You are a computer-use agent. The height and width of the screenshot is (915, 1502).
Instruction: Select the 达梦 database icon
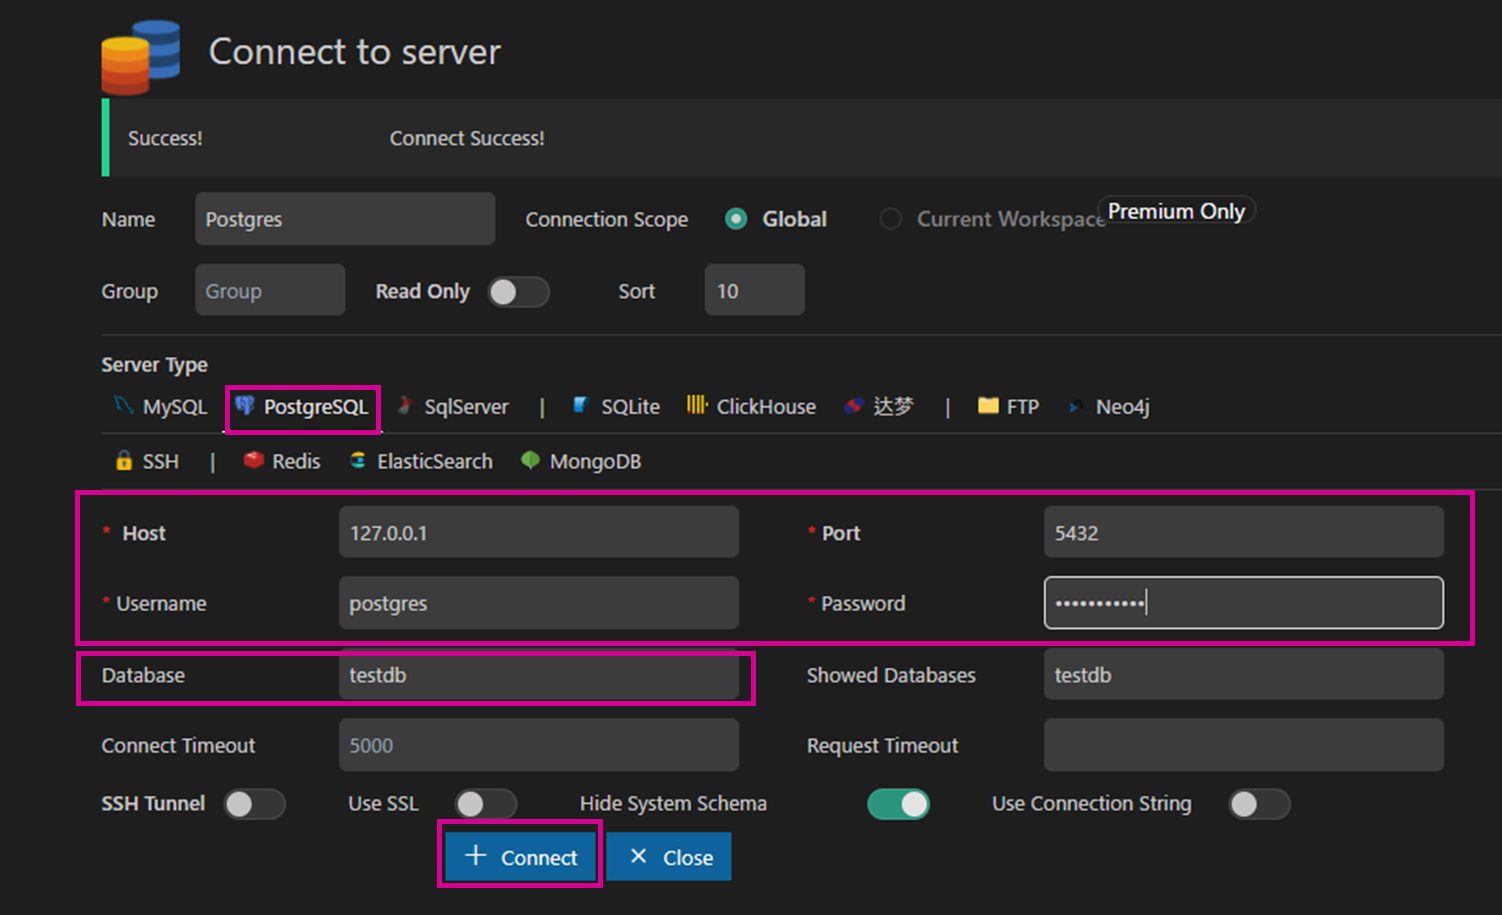coord(854,406)
